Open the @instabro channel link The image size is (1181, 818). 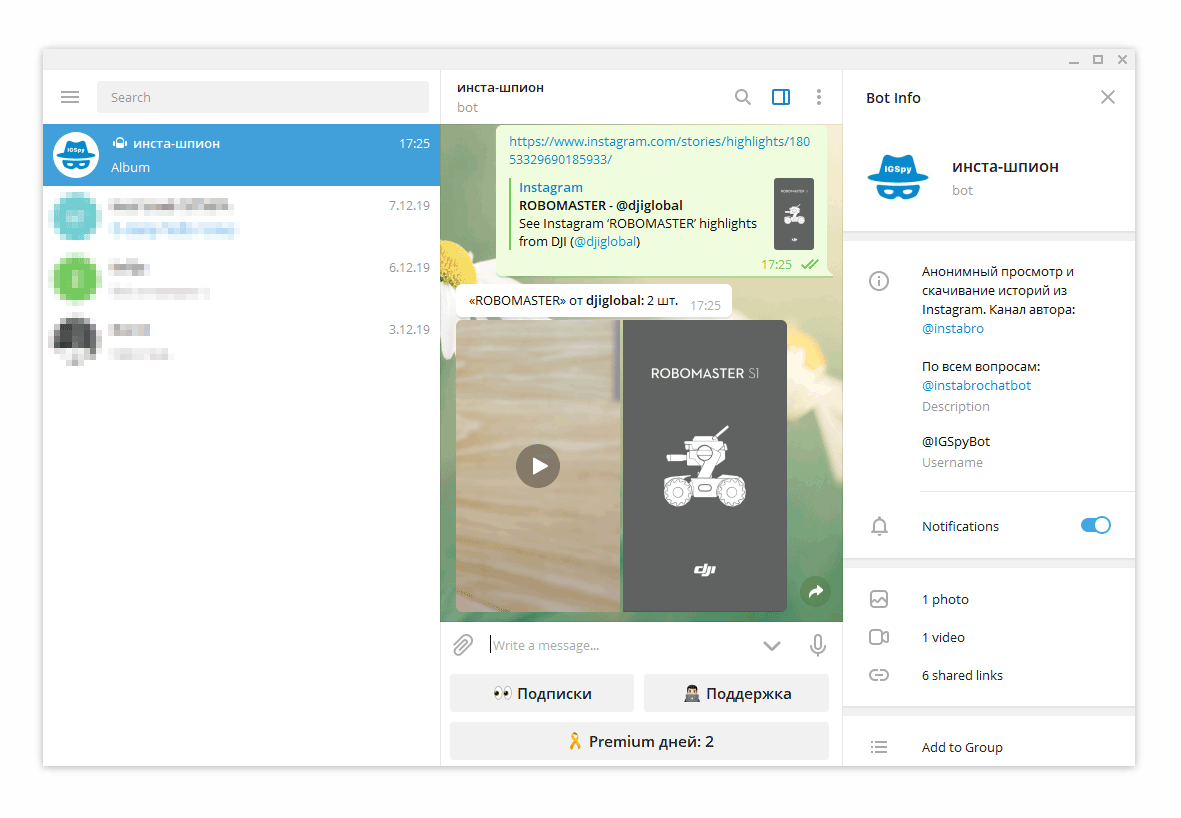pyautogui.click(x=953, y=328)
